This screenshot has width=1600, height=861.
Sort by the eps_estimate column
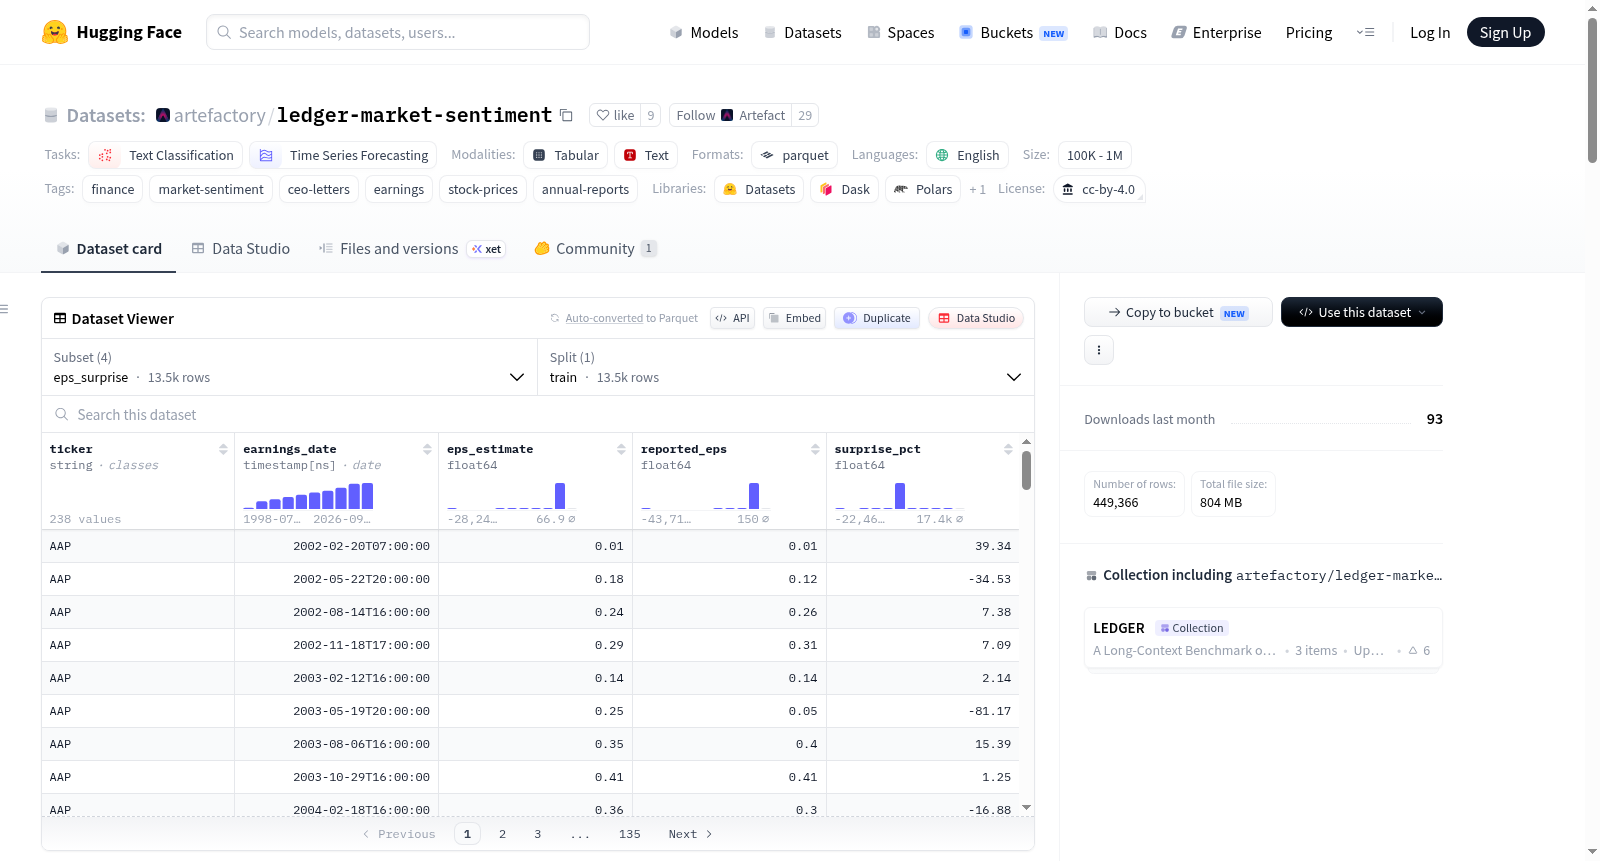621,449
